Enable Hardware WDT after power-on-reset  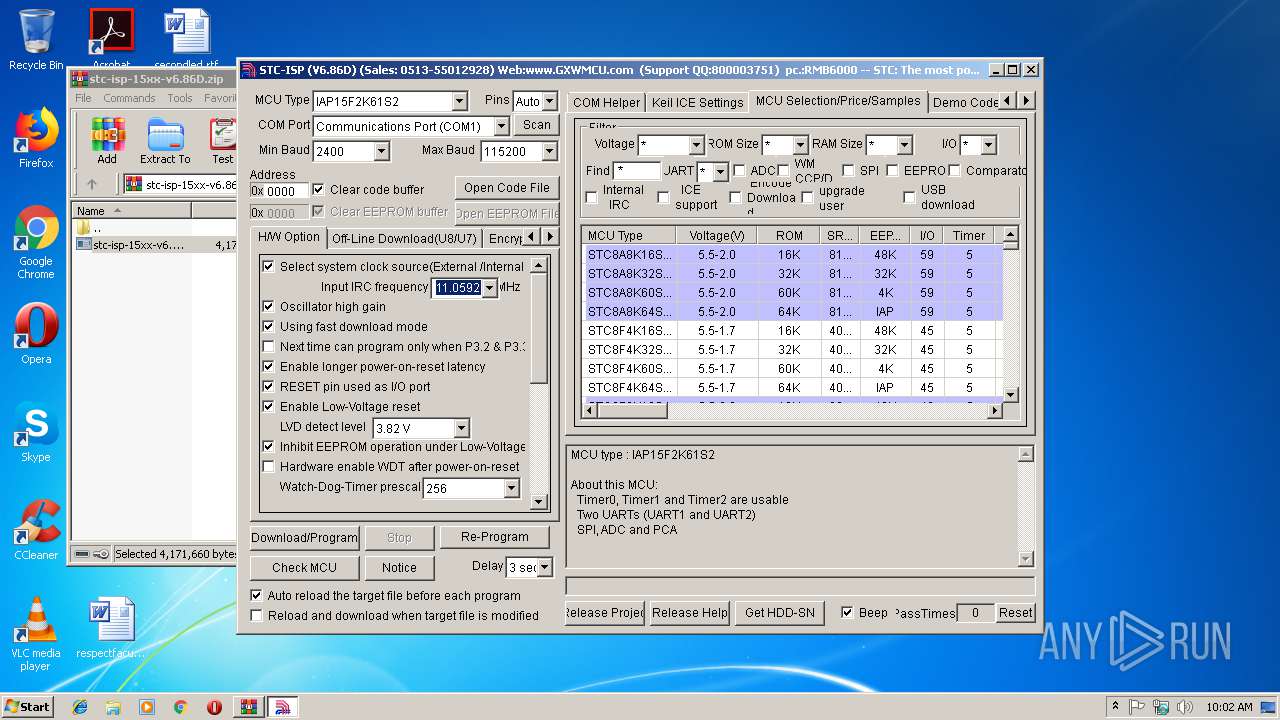point(268,466)
